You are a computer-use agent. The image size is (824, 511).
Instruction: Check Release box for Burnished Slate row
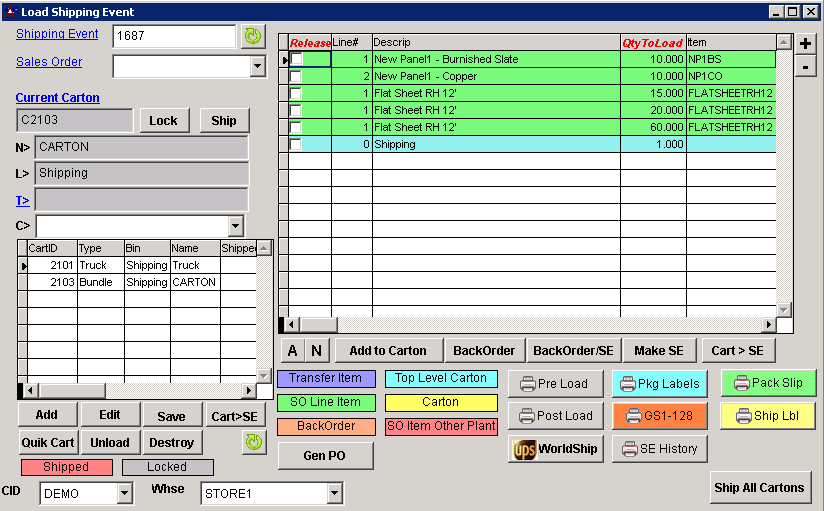(x=296, y=60)
